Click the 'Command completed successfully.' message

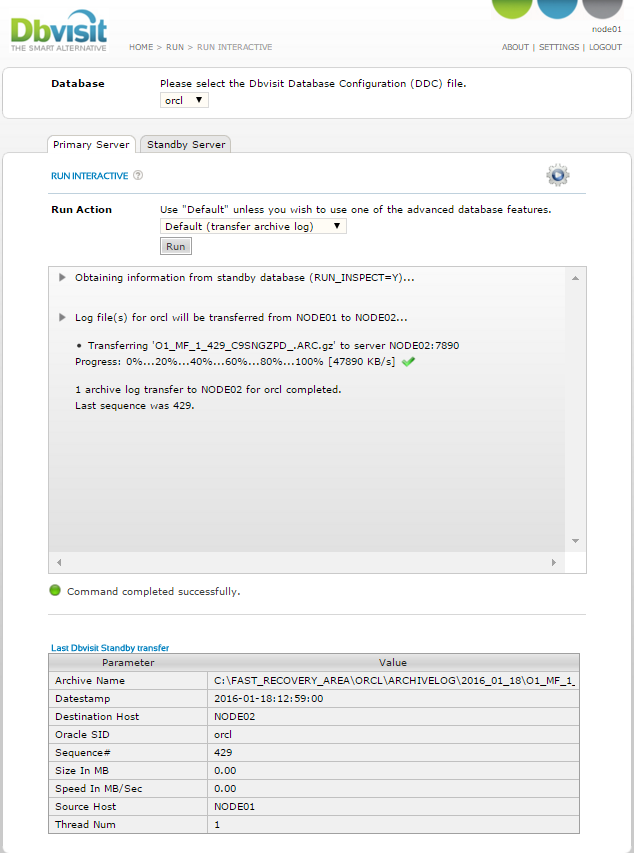point(153,591)
